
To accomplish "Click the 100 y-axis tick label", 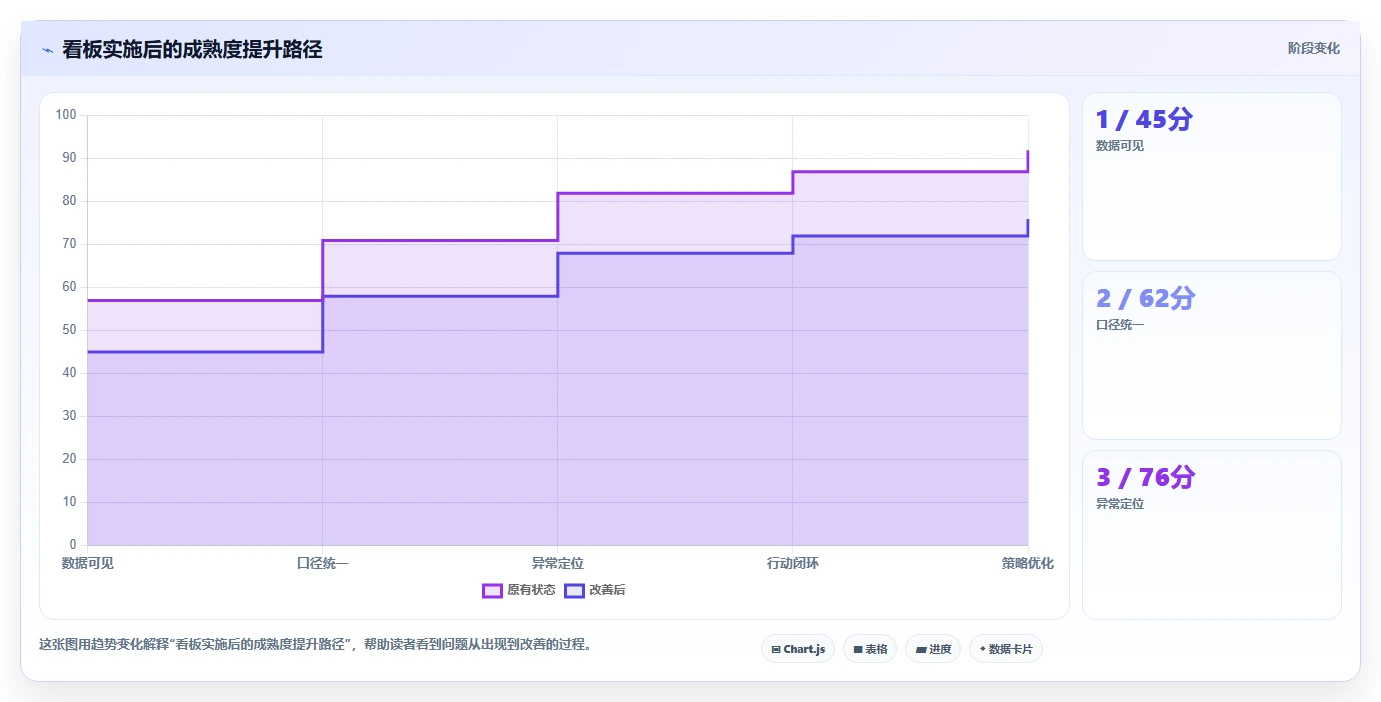I will pyautogui.click(x=66, y=115).
